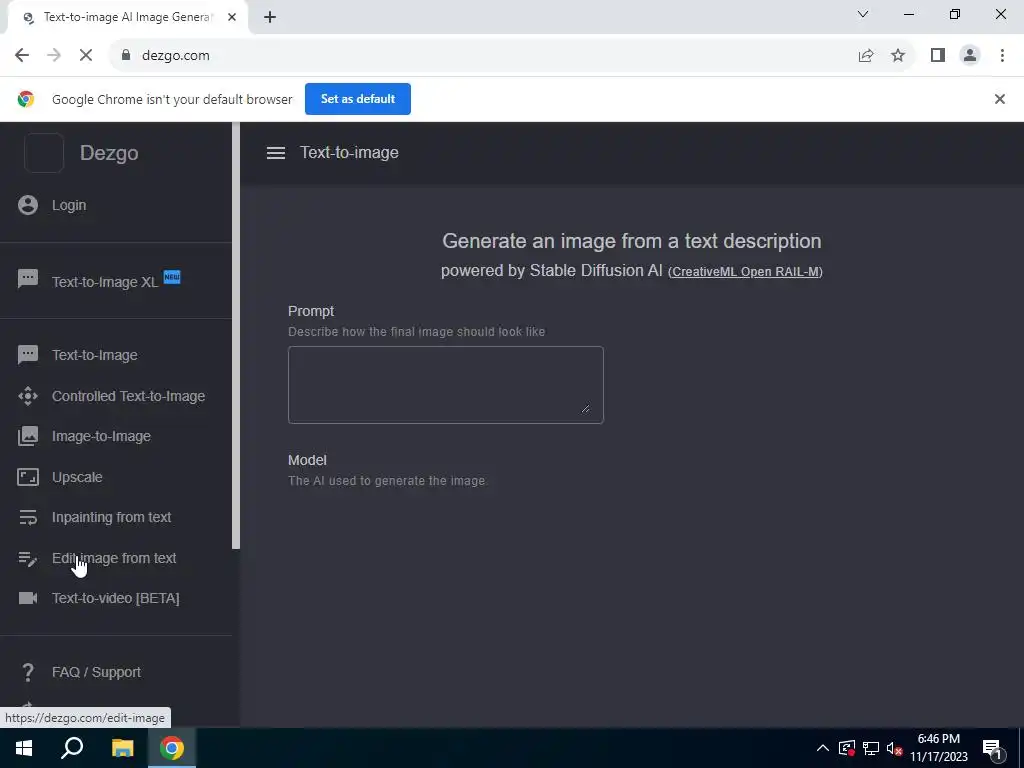Click the Set as default button

tap(358, 99)
